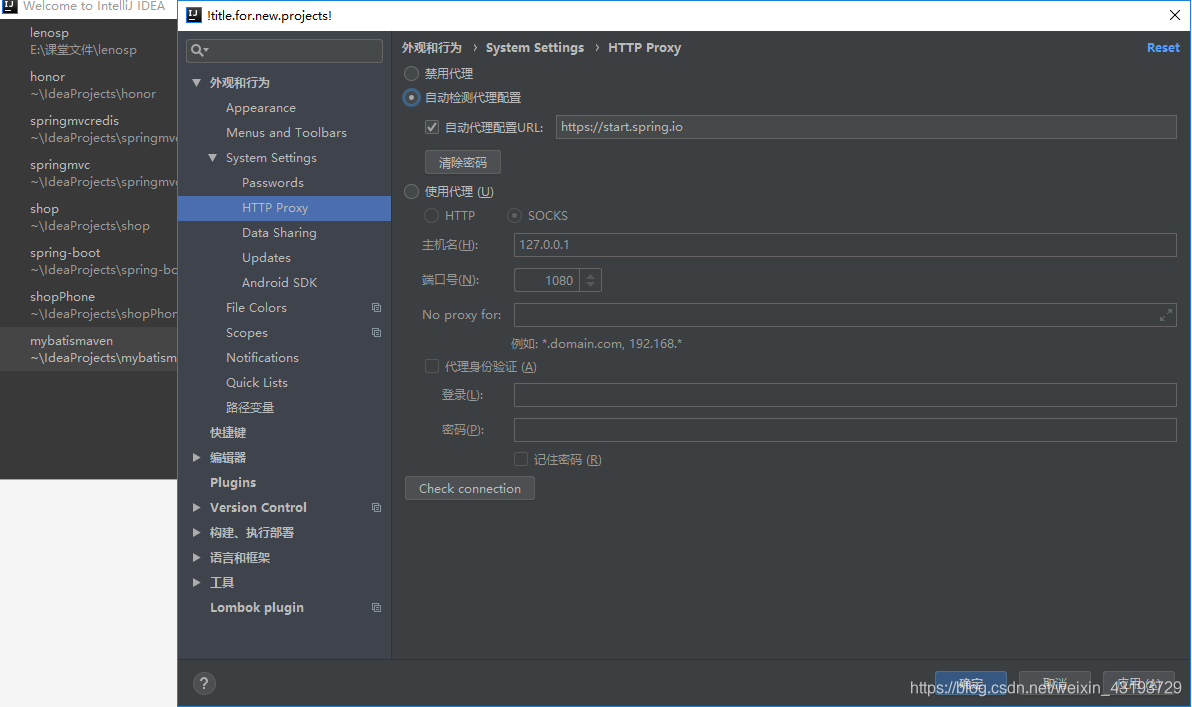Screen dimensions: 1192x707
Task: Click the 取消 button
Action: pyautogui.click(x=1054, y=683)
